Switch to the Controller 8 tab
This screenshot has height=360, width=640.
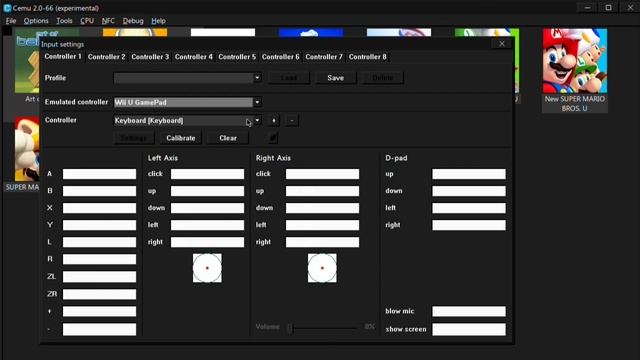point(367,57)
